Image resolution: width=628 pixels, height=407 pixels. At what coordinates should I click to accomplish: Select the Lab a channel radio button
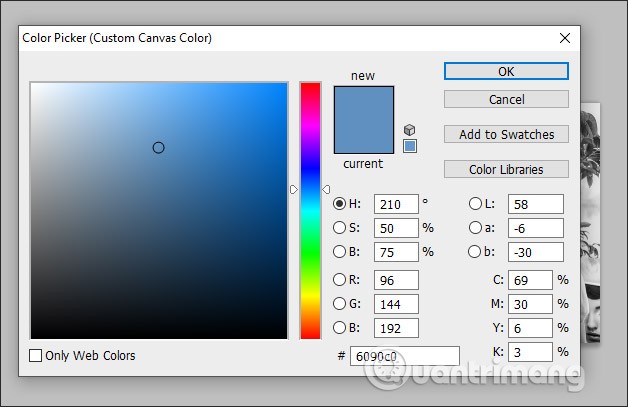[475, 227]
